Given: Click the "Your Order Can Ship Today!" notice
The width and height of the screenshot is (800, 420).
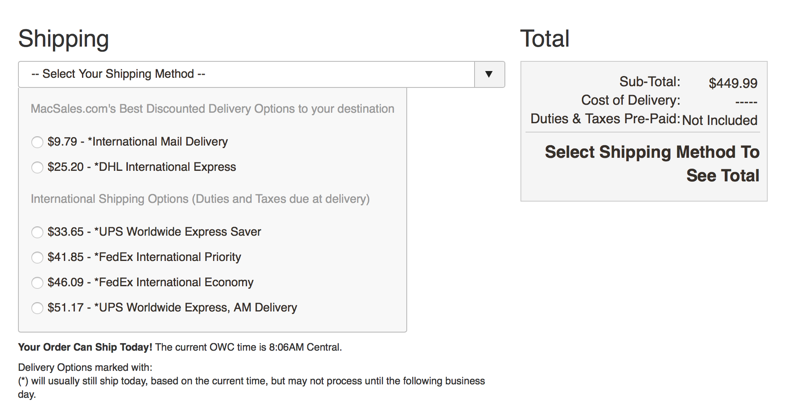Looking at the screenshot, I should point(86,347).
